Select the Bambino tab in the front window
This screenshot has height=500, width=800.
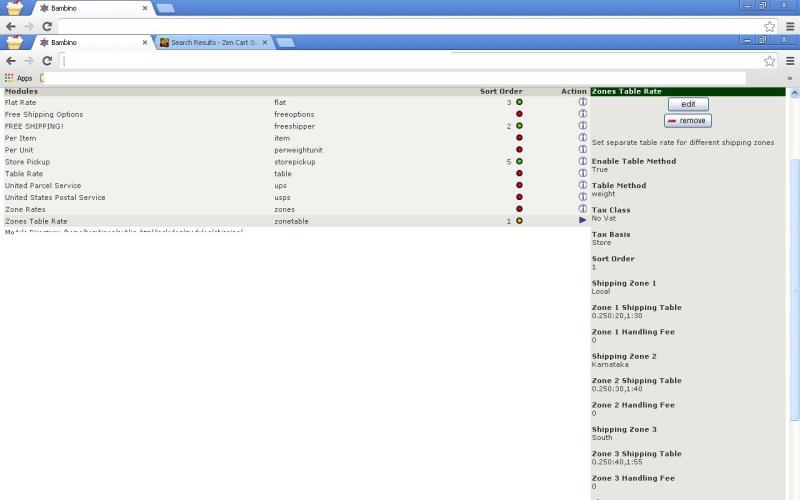92,43
